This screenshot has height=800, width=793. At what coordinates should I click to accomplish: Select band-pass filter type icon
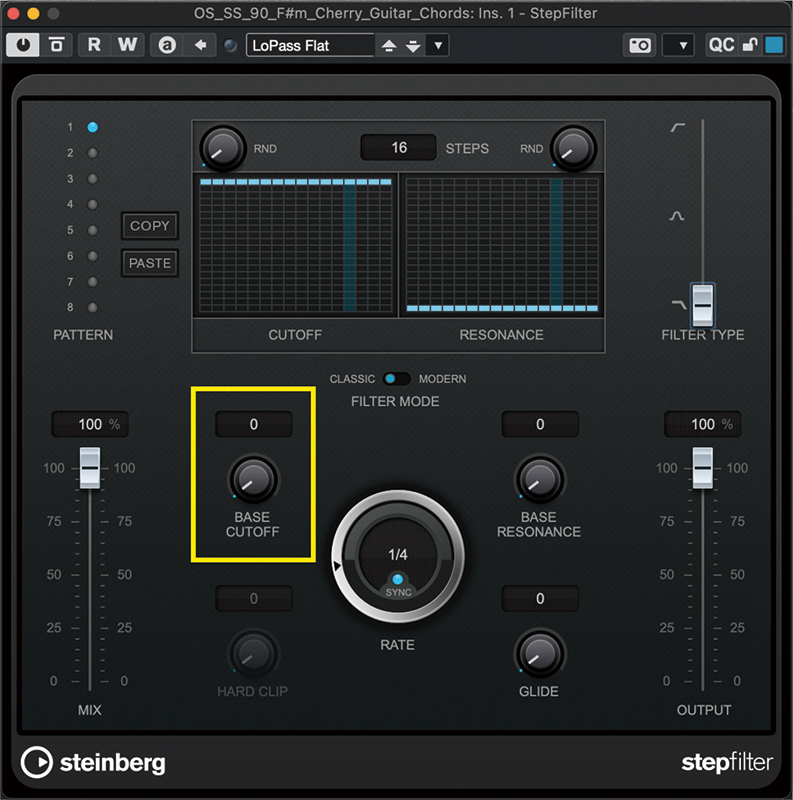tap(677, 216)
